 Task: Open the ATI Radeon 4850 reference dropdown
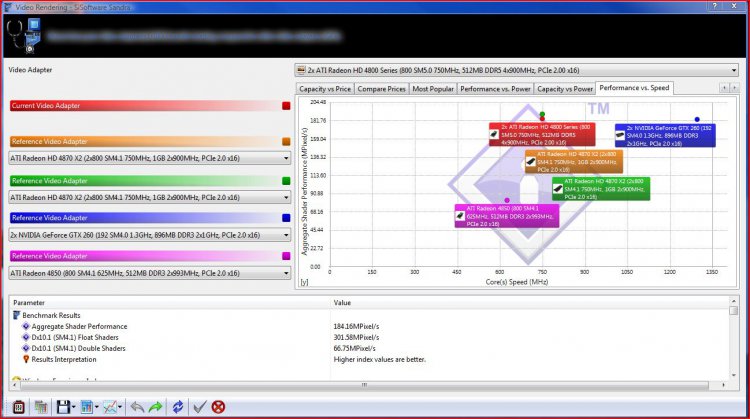(150, 273)
